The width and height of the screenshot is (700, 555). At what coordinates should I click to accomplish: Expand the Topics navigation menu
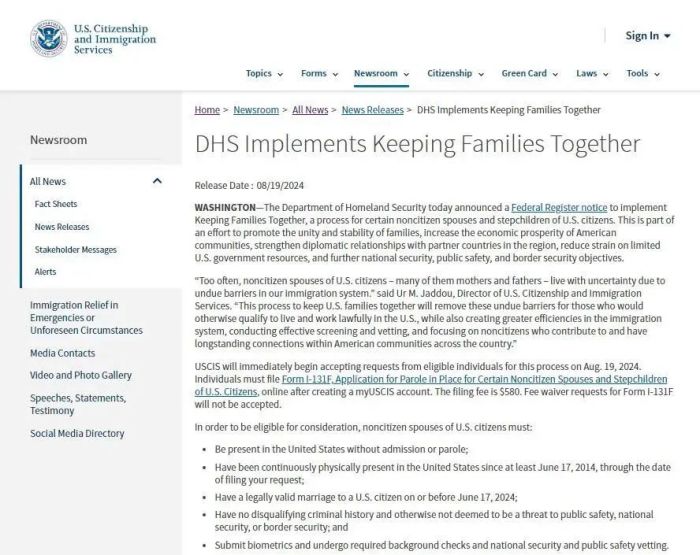coord(264,73)
